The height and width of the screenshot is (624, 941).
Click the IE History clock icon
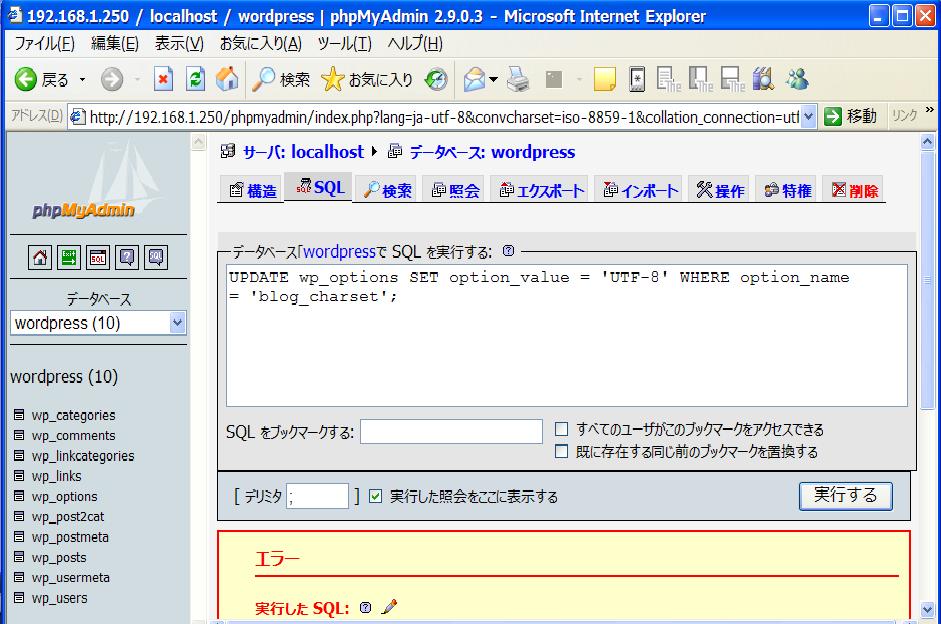tap(436, 79)
